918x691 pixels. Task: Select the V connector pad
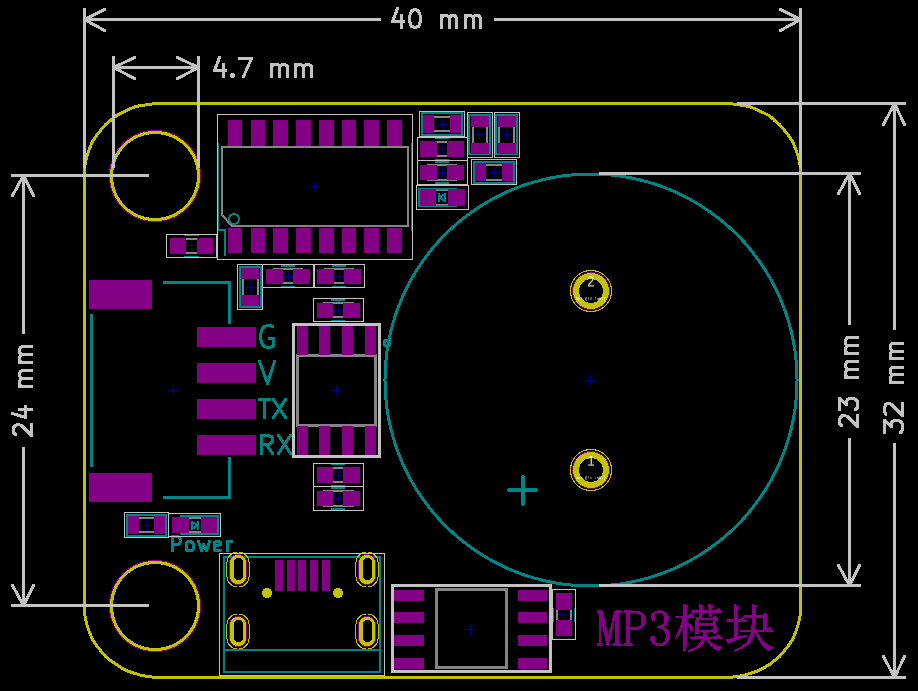(x=227, y=372)
